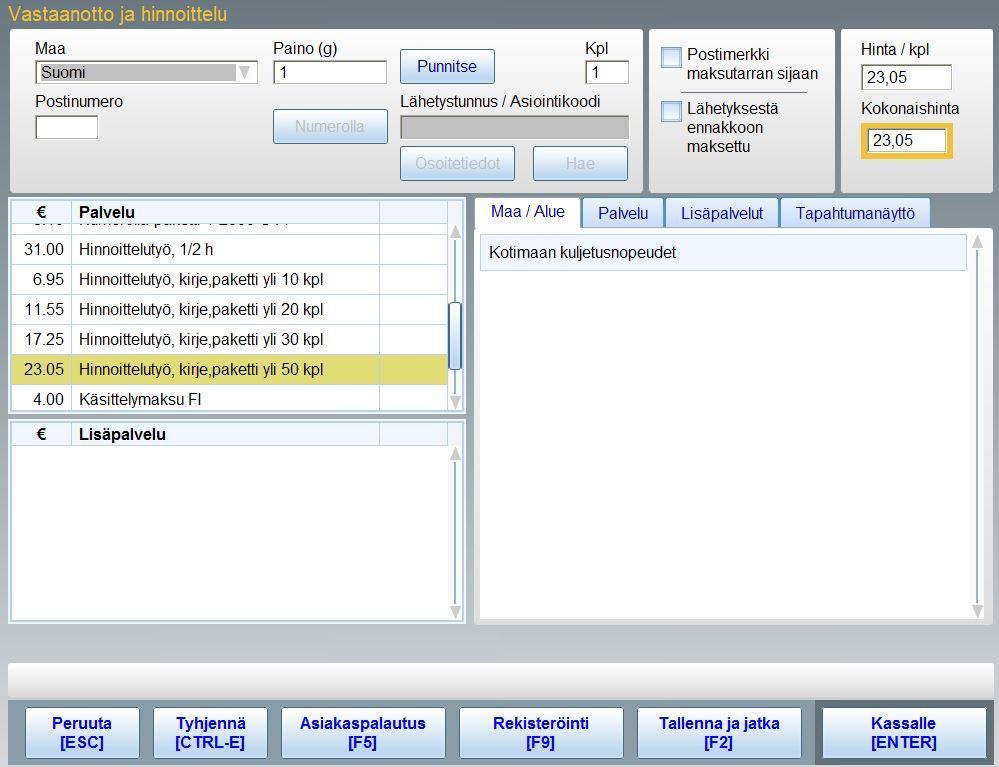This screenshot has height=767, width=999.
Task: Select Kotimaan kuljetusnopeudet list item
Action: [x=723, y=253]
